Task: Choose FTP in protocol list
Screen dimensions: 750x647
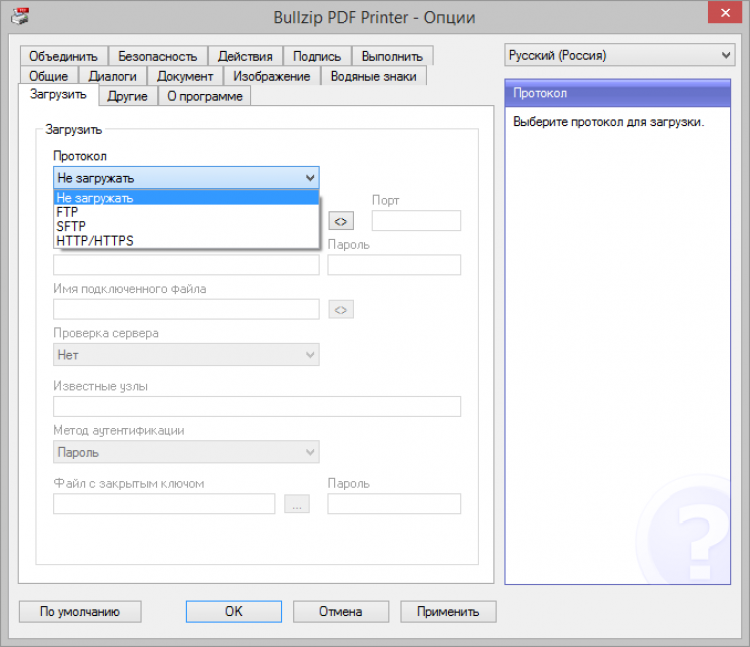Action: coord(187,212)
